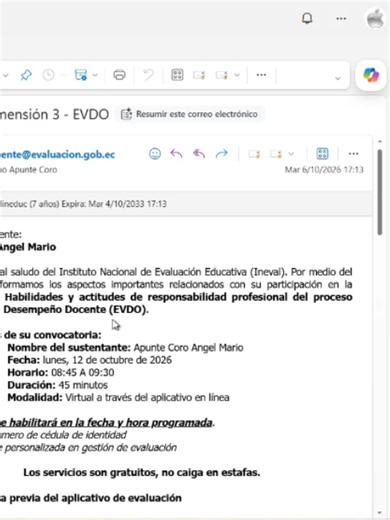
Task: Open toolbar overflow three-dots menu
Action: 261,75
